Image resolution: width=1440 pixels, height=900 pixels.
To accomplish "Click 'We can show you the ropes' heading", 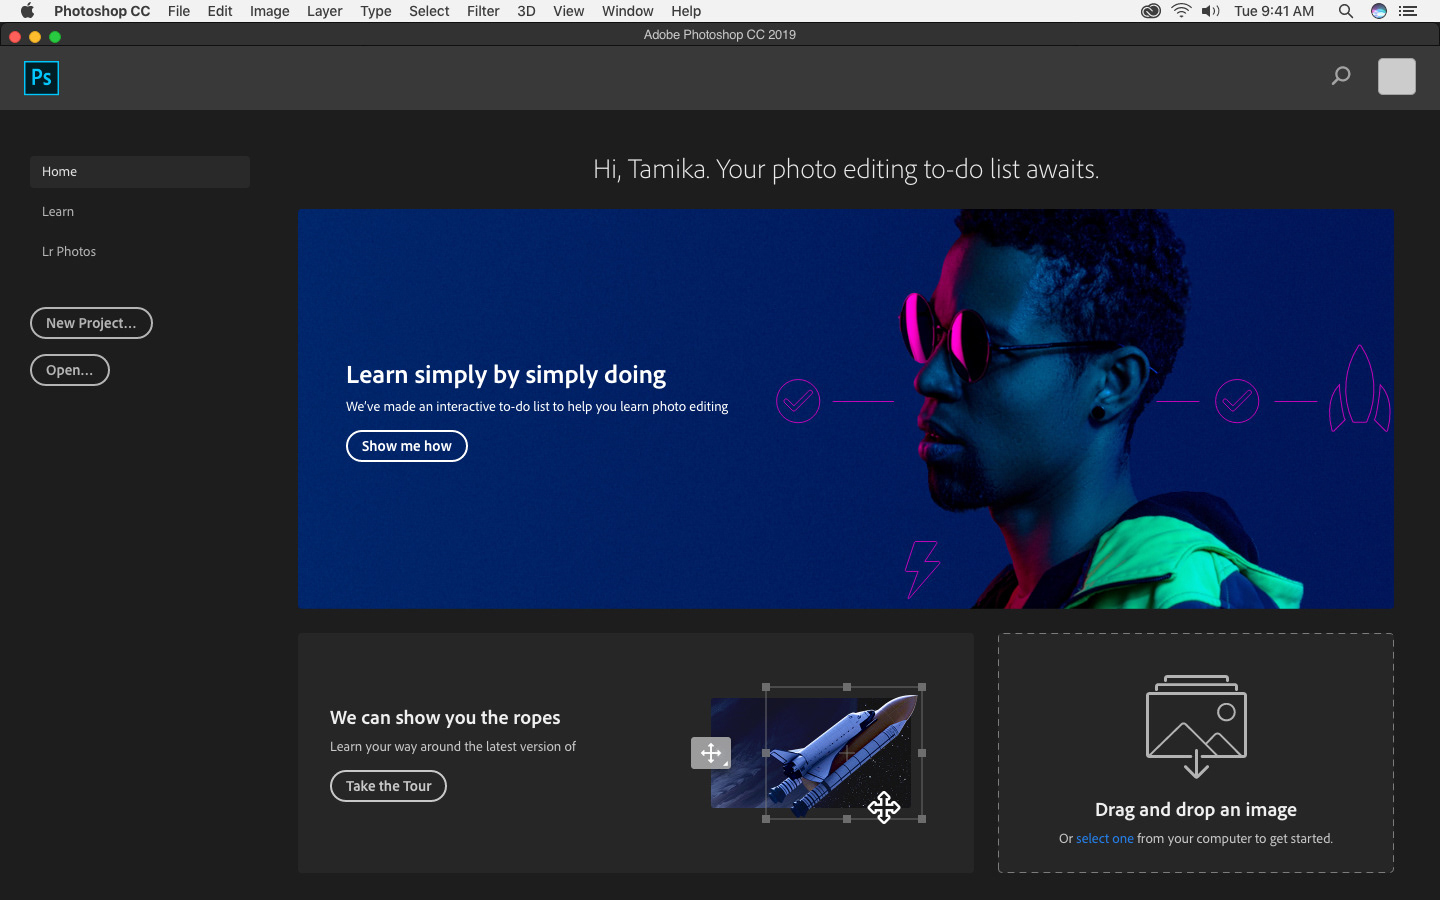I will pos(445,718).
